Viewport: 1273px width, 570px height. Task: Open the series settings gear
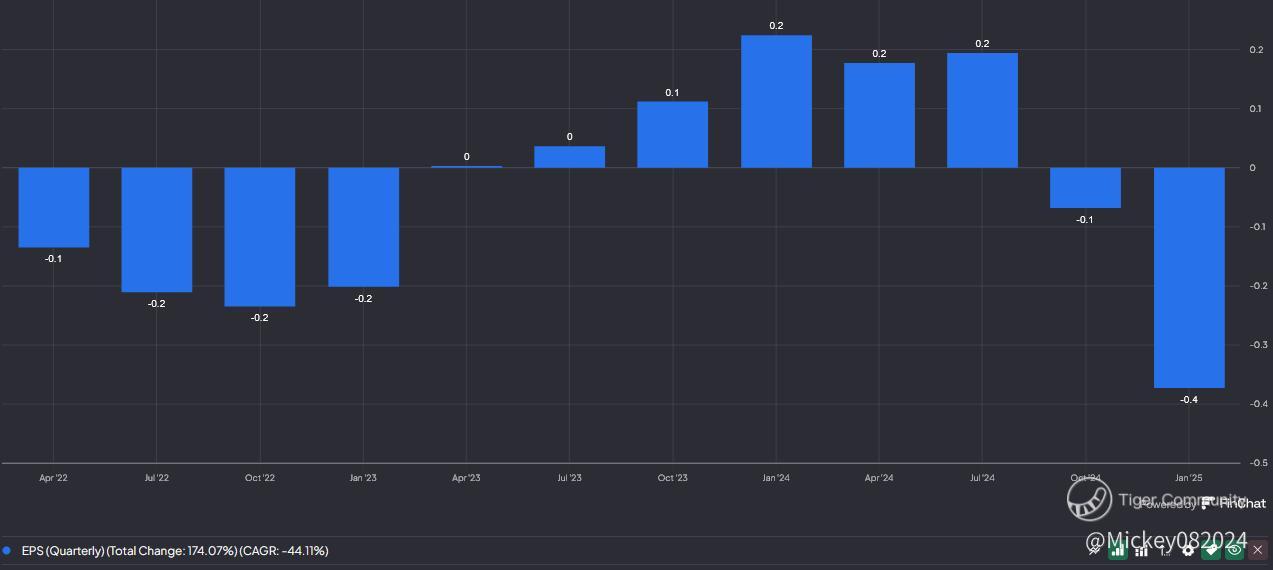point(1188,550)
